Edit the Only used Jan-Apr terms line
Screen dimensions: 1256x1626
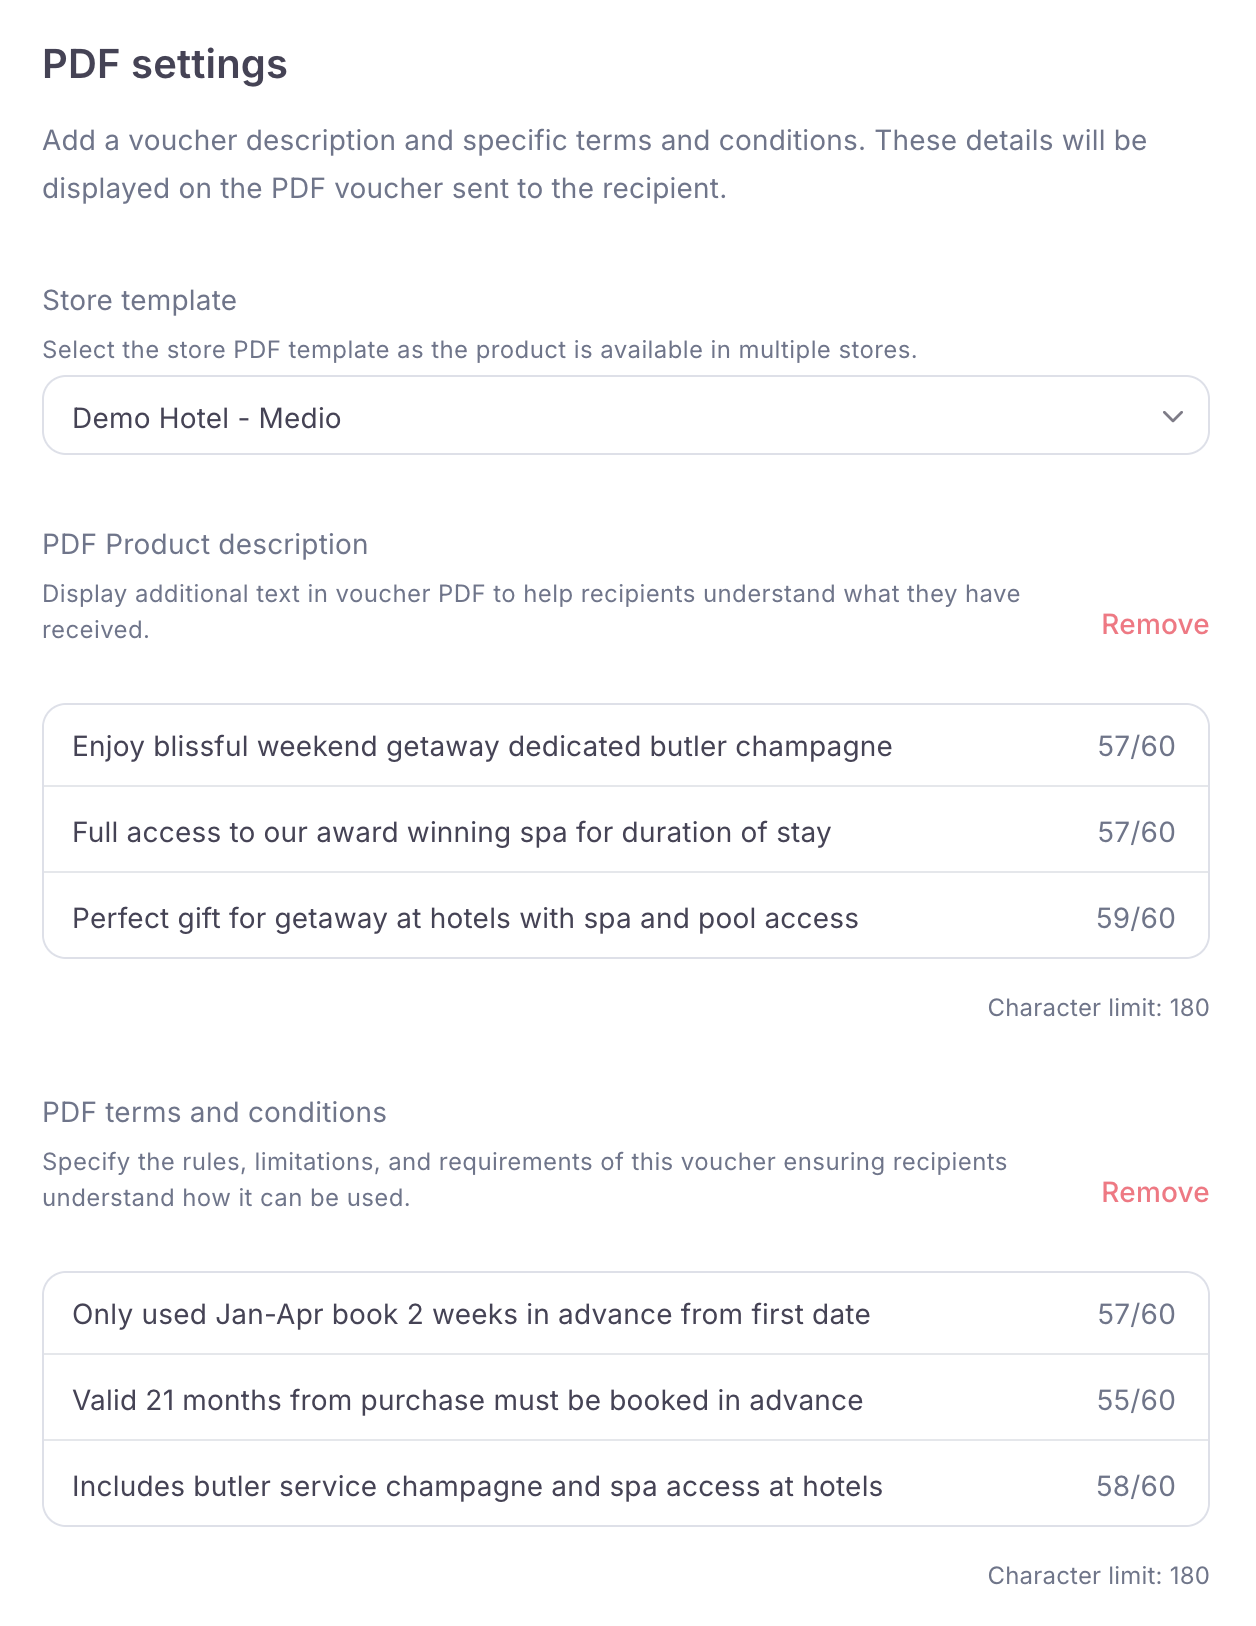click(626, 1314)
